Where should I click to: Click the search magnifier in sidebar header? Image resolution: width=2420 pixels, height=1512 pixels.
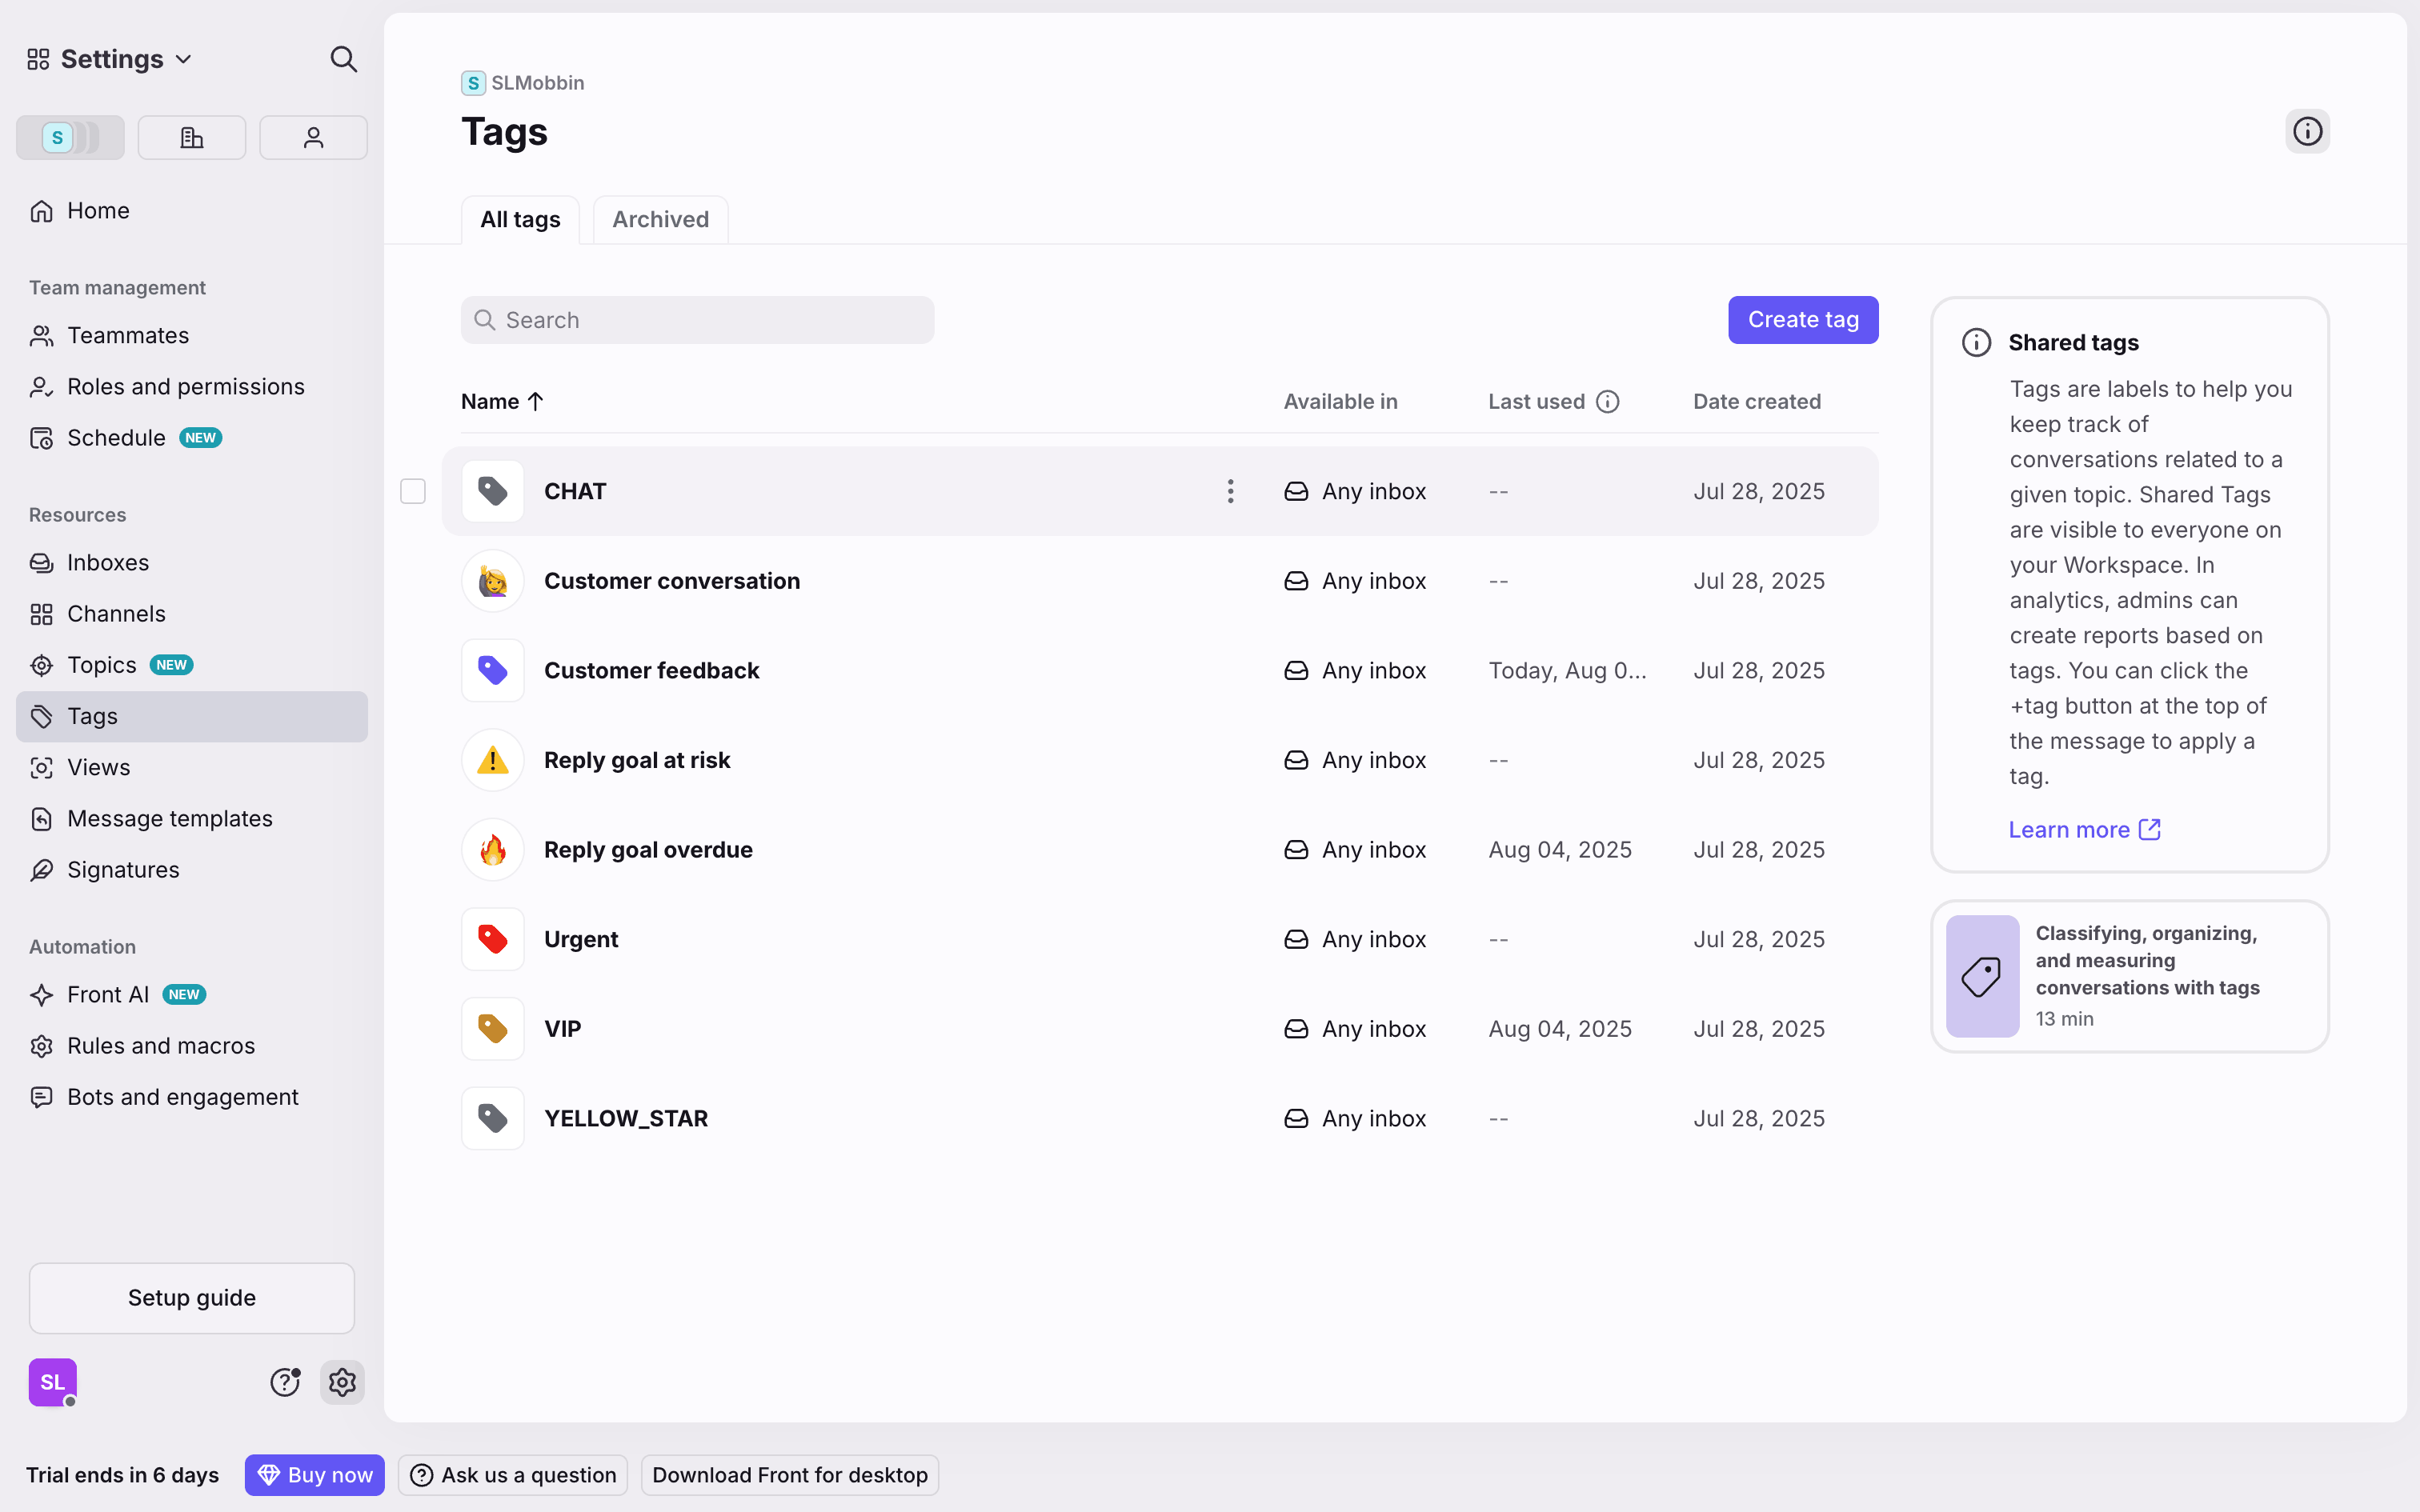[343, 59]
